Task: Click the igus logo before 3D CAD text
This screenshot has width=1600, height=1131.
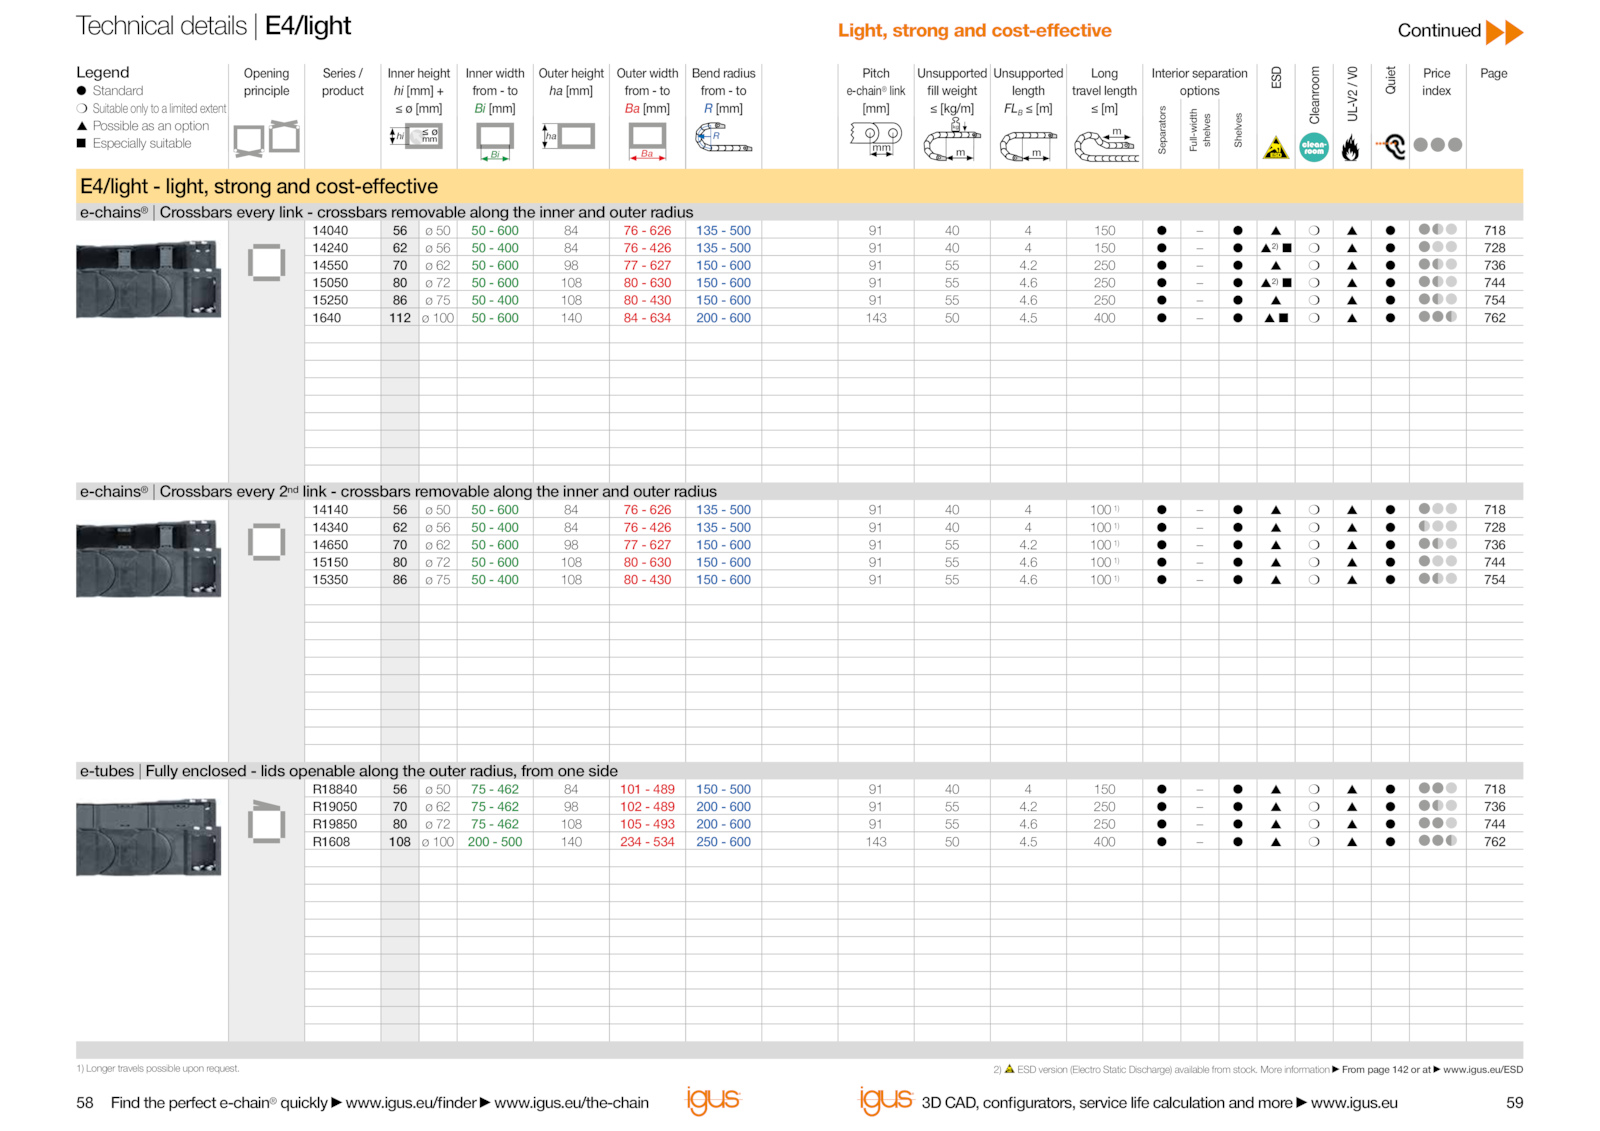Action: 886,1100
